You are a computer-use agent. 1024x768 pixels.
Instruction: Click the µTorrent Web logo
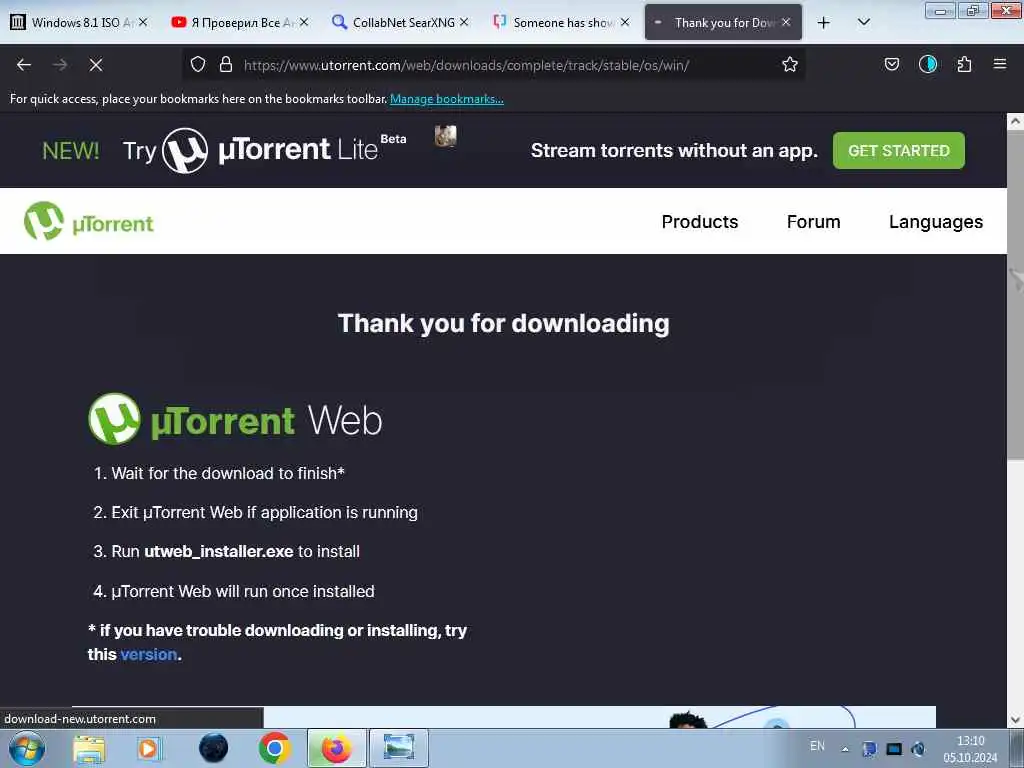coord(235,419)
